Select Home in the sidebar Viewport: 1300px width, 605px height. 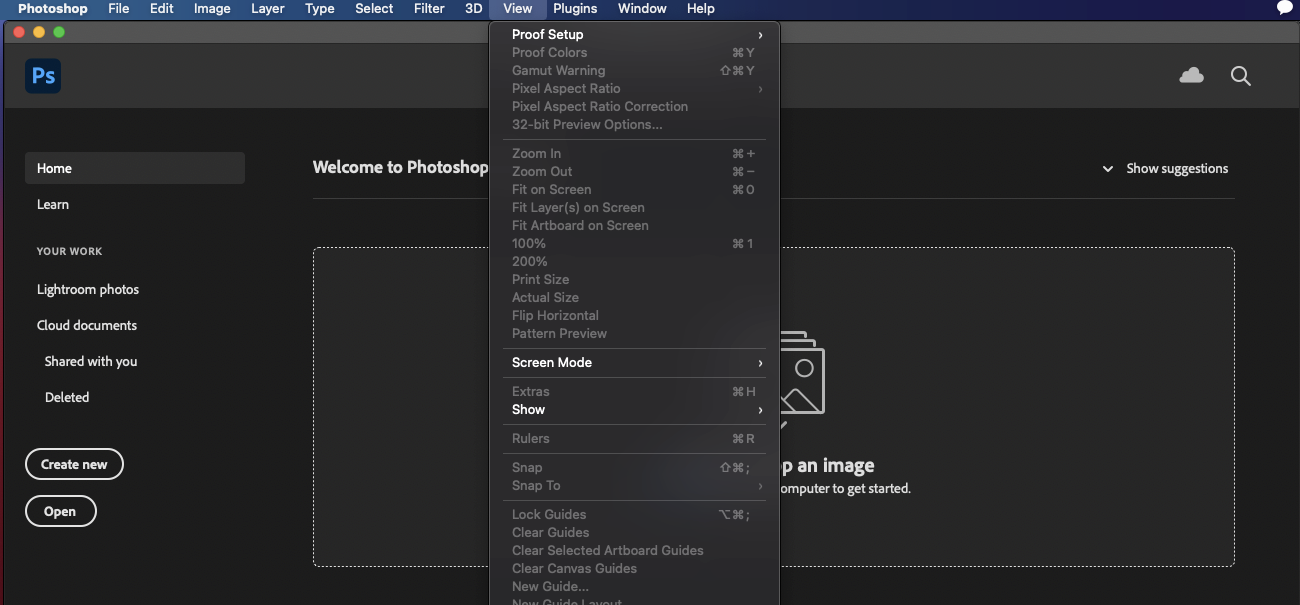(x=135, y=168)
